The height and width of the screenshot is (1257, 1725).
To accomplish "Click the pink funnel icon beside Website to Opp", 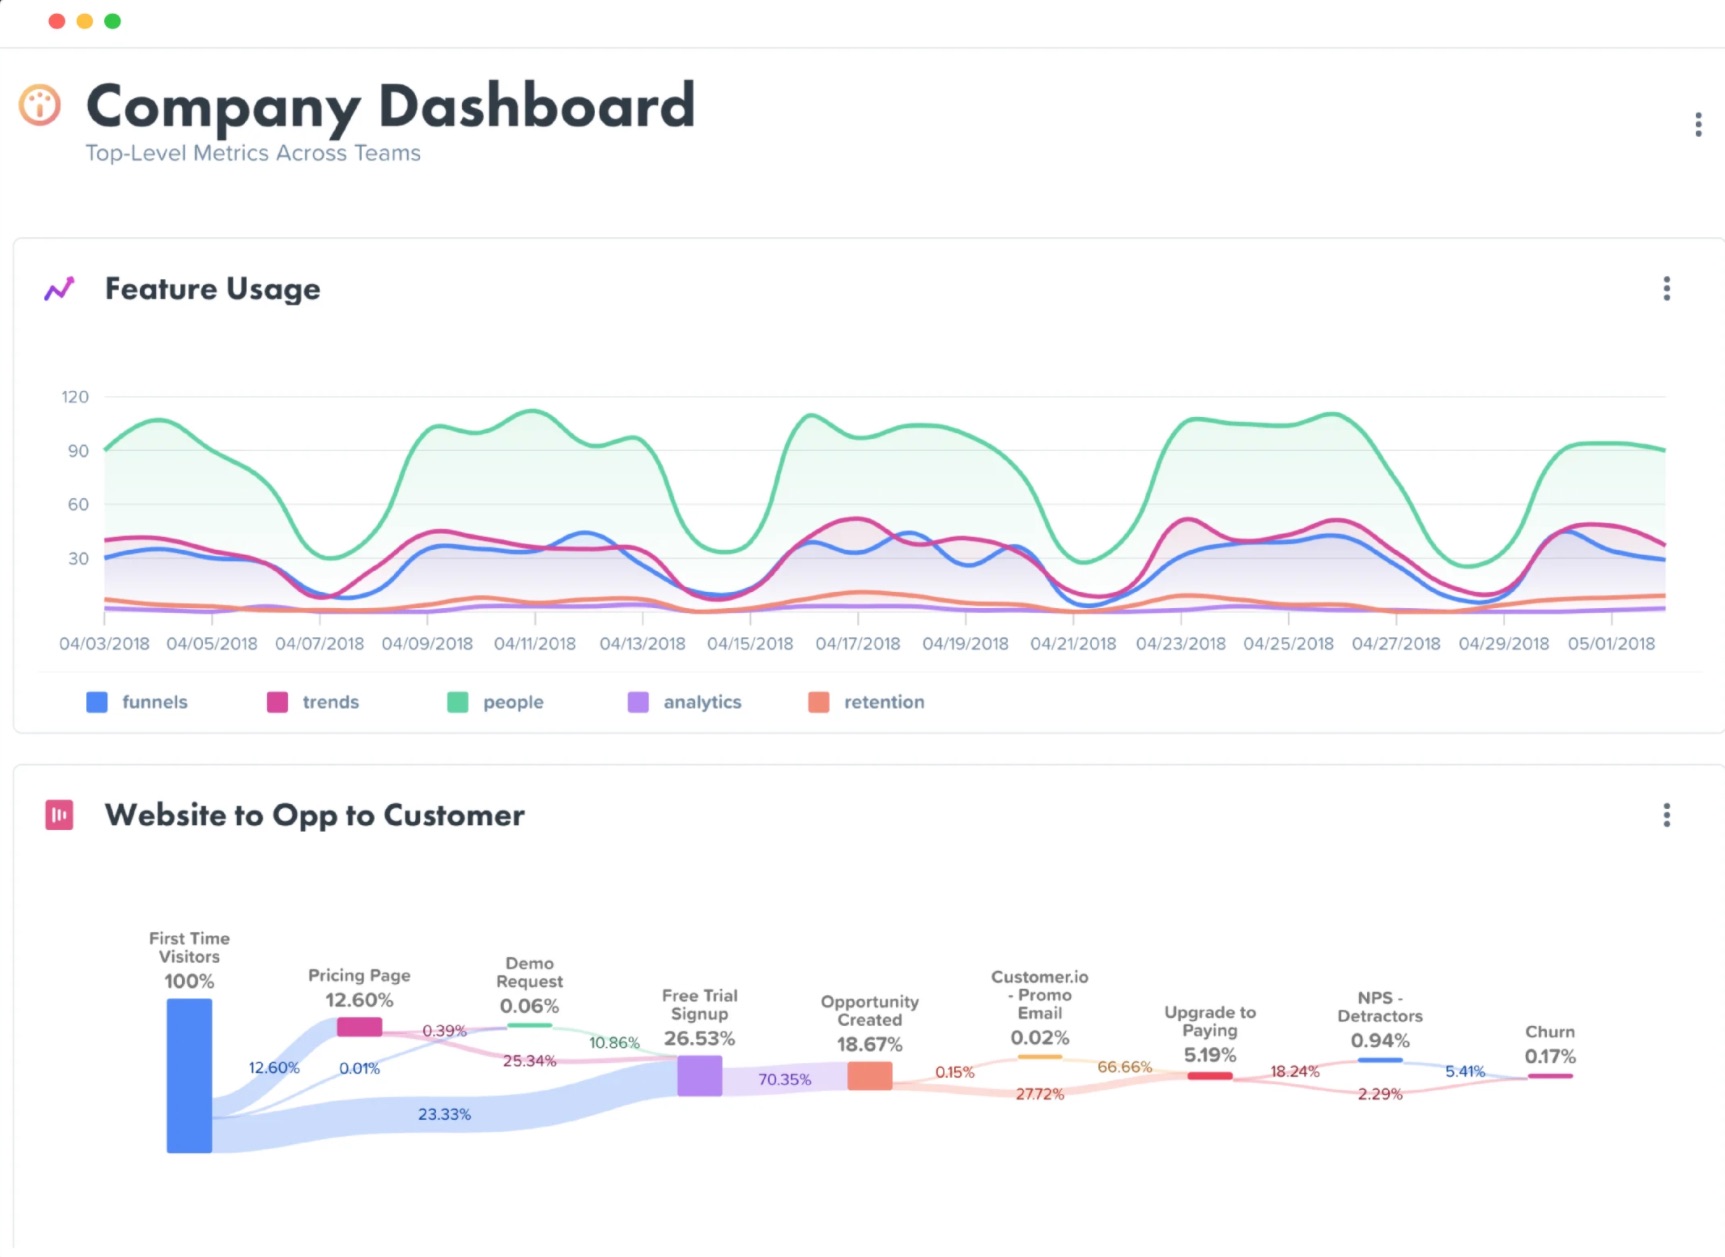I will pos(59,815).
